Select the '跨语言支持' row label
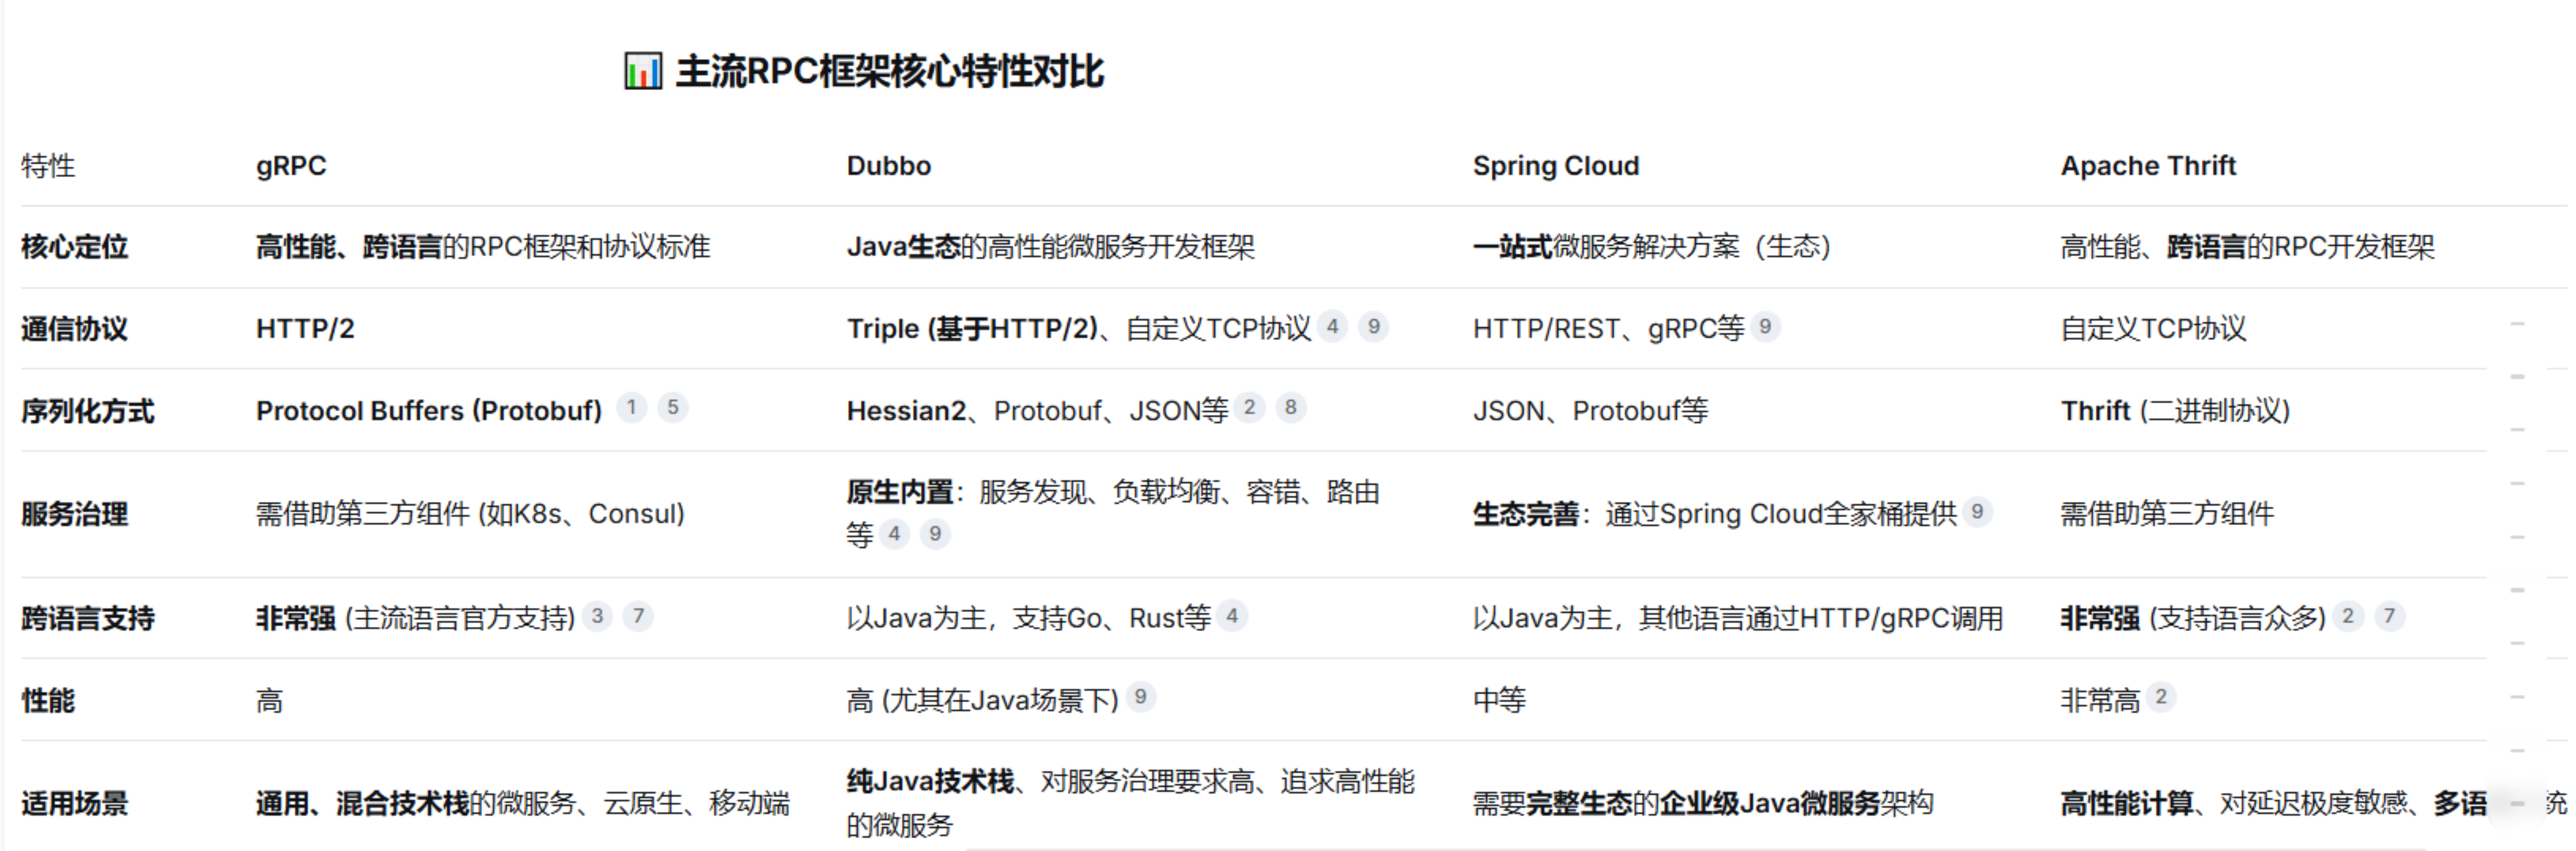The width and height of the screenshot is (2576, 851). 88,619
